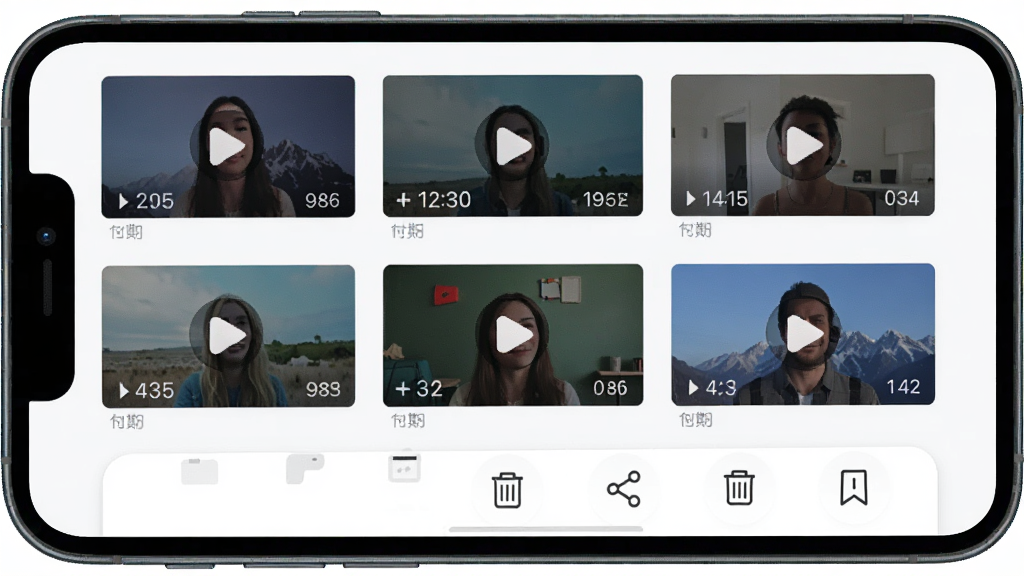Click the "32" duration text
The width and height of the screenshot is (1024, 576).
pos(430,389)
